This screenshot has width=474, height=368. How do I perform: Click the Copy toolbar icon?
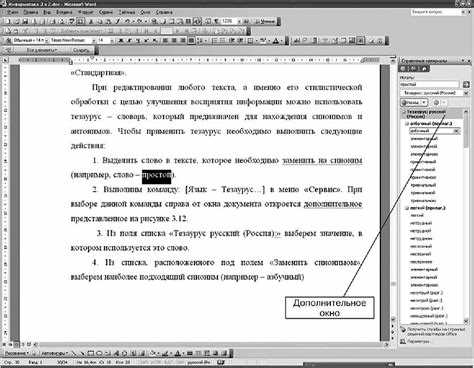(100, 21)
